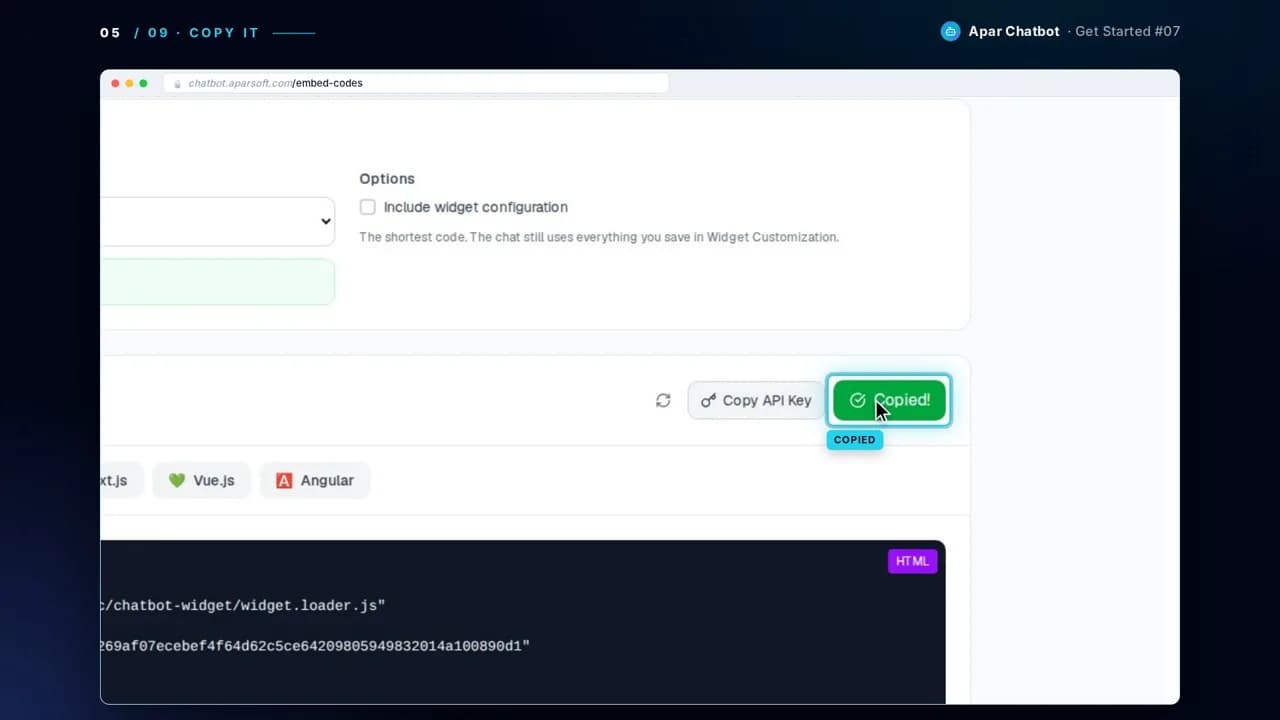Click the widget.loader.js code line
This screenshot has height=720, width=1280.
243,605
